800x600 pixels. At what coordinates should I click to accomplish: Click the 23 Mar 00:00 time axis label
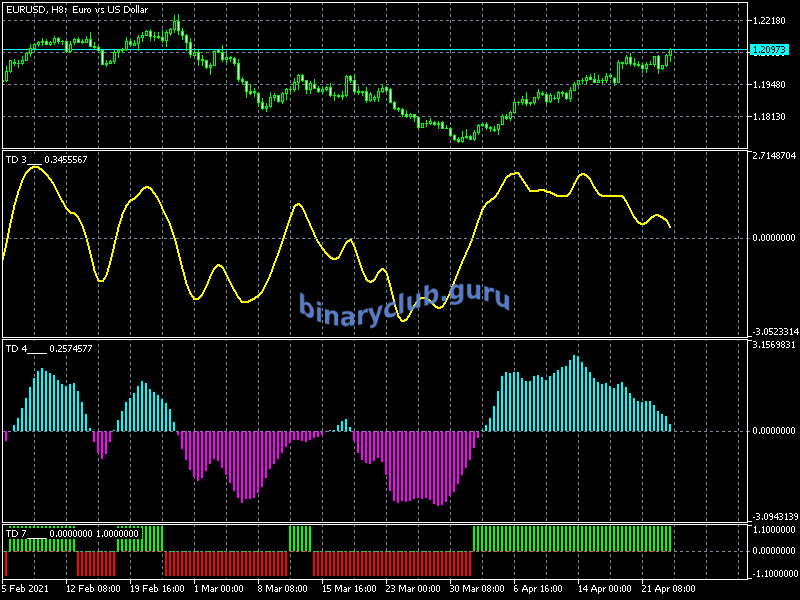[x=413, y=588]
